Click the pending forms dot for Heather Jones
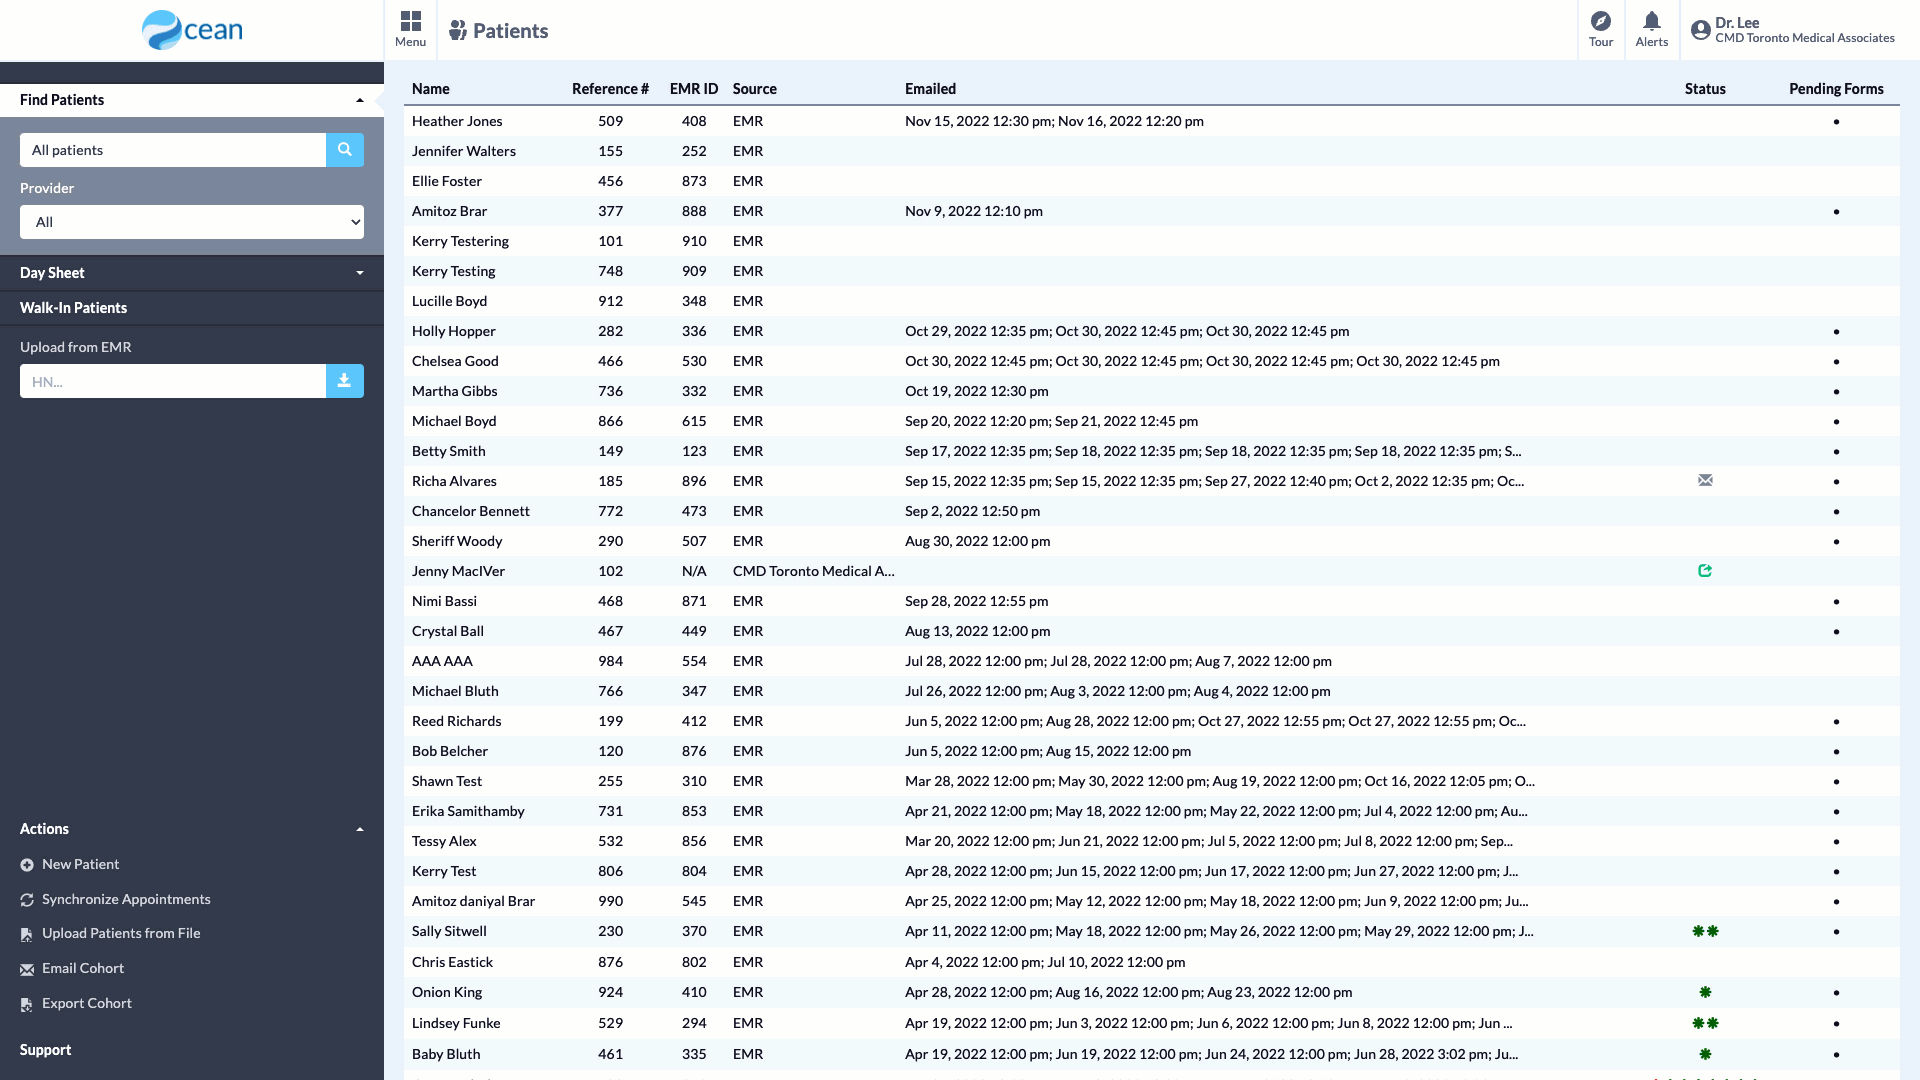The width and height of the screenshot is (1920, 1080). [1836, 121]
